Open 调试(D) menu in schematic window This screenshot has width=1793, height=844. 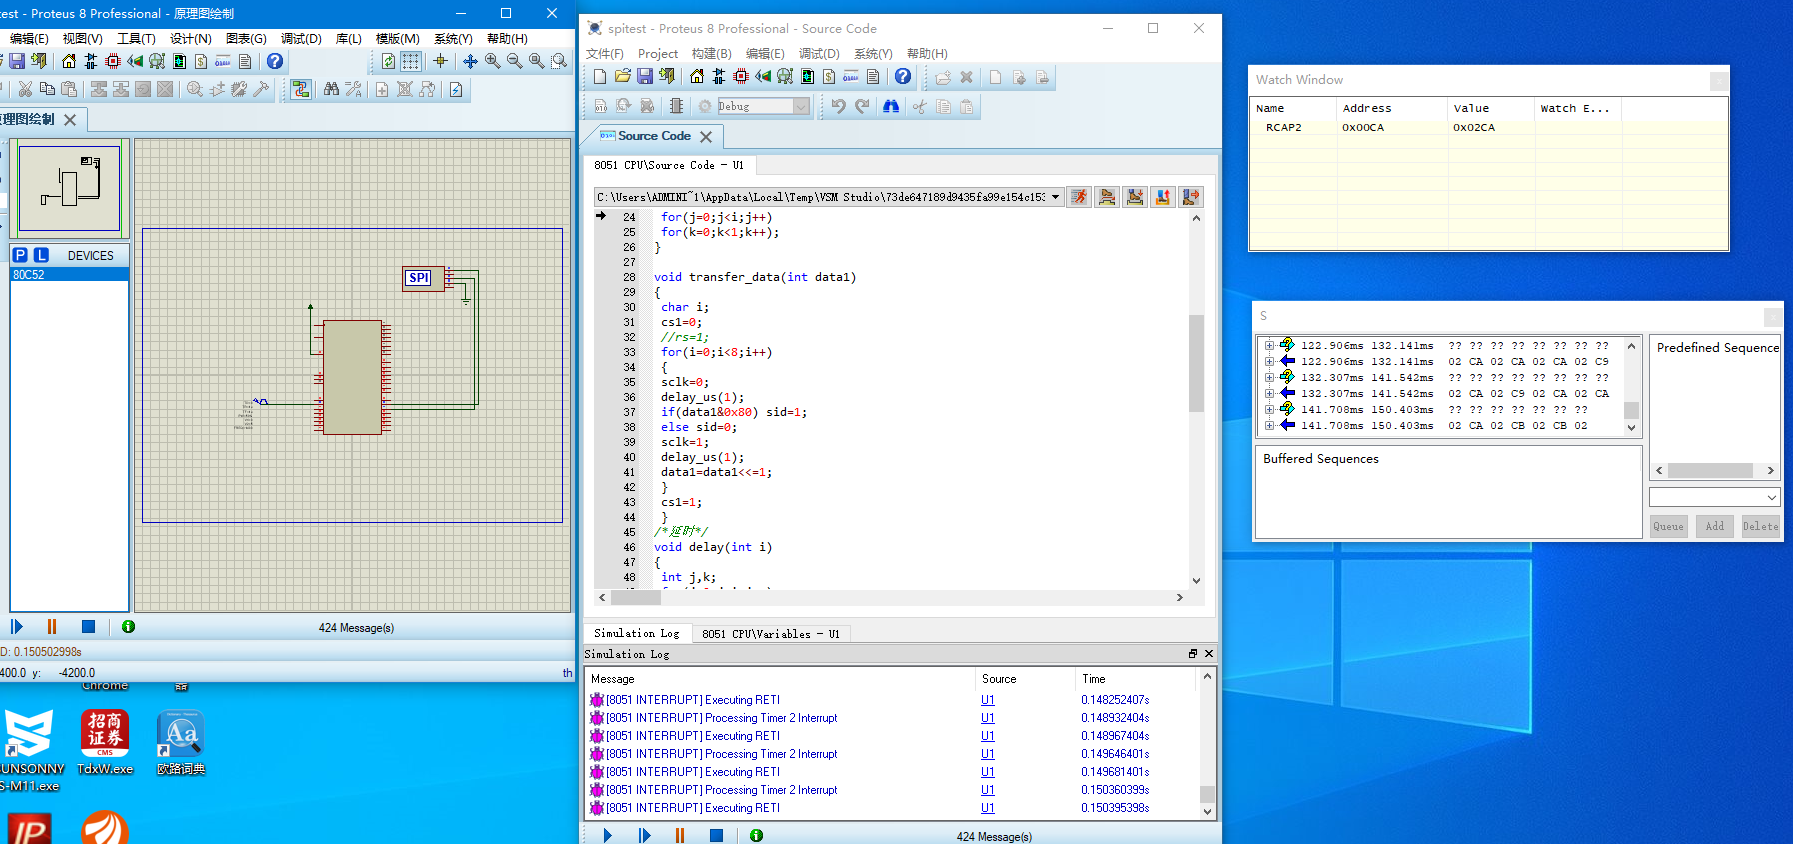pos(301,38)
